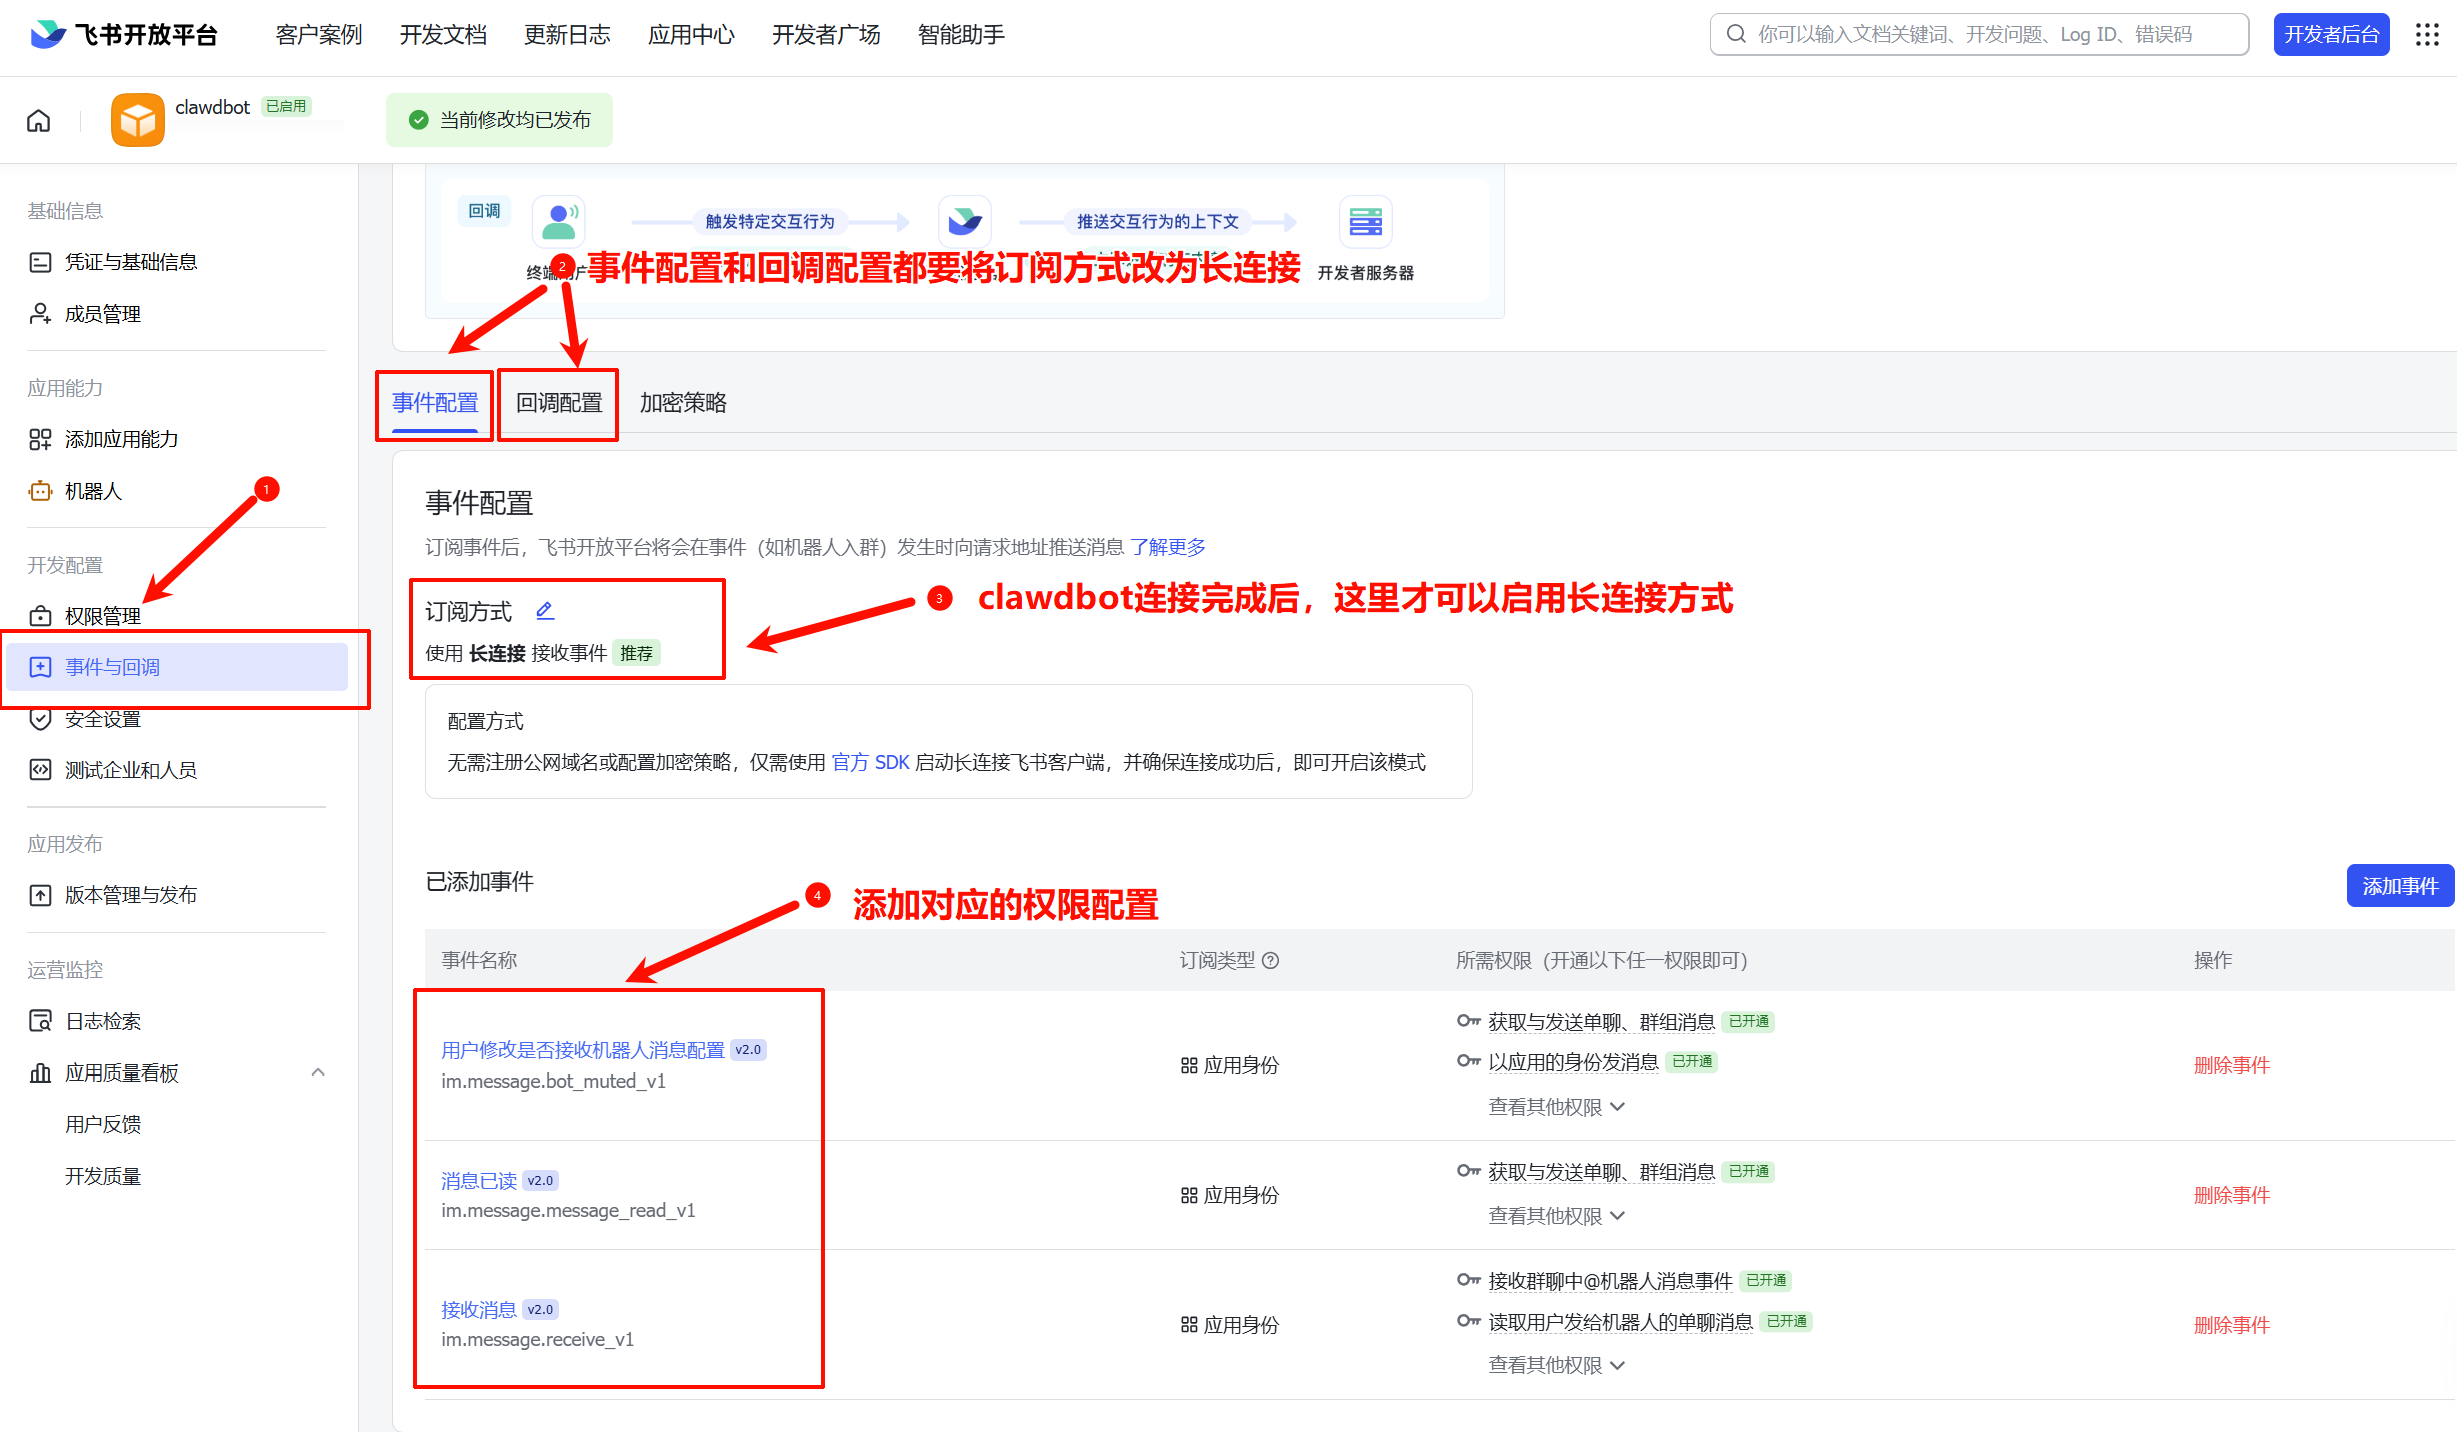Open the apps grid menu icon
The width and height of the screenshot is (2457, 1432).
[2427, 35]
